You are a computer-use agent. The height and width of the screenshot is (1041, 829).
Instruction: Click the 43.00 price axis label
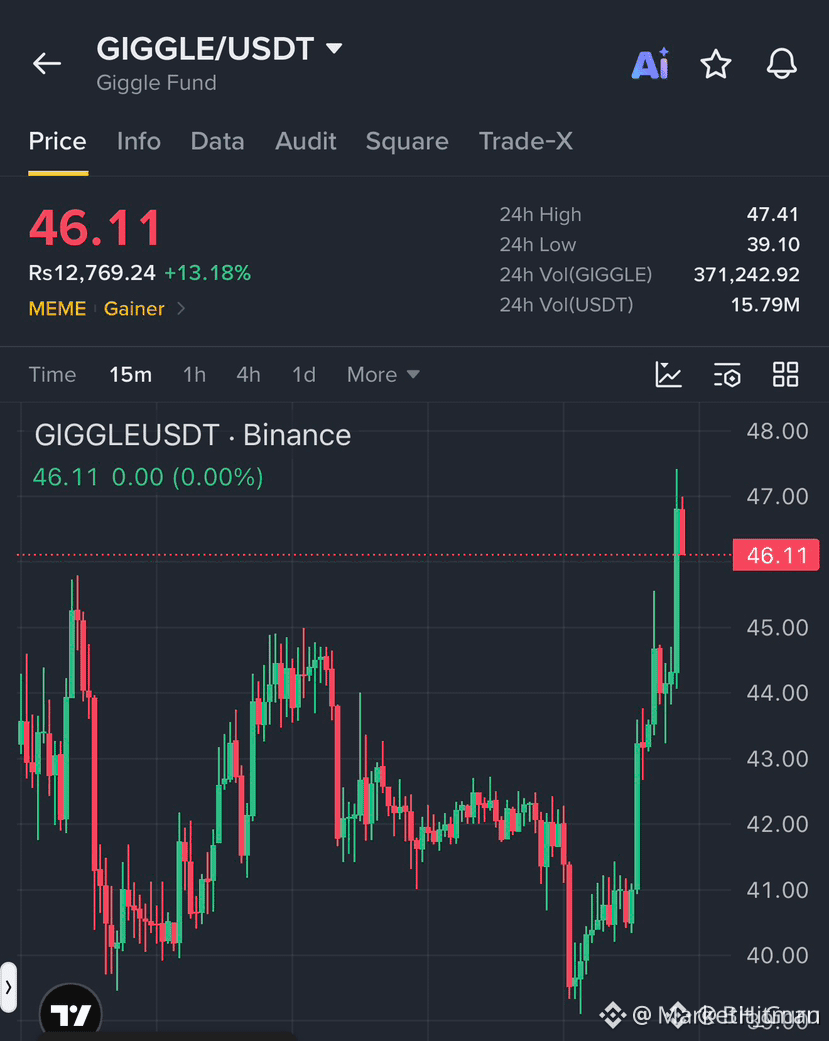777,759
